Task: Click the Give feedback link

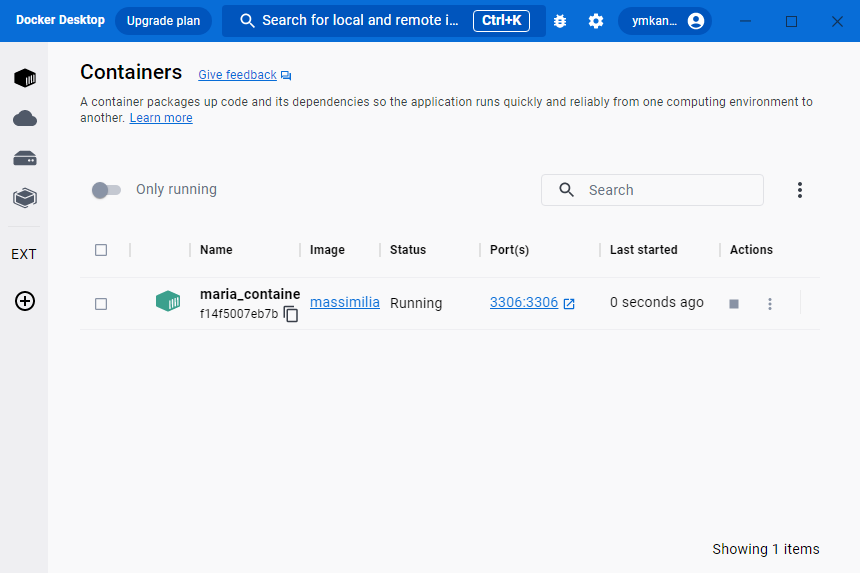Action: pos(237,75)
